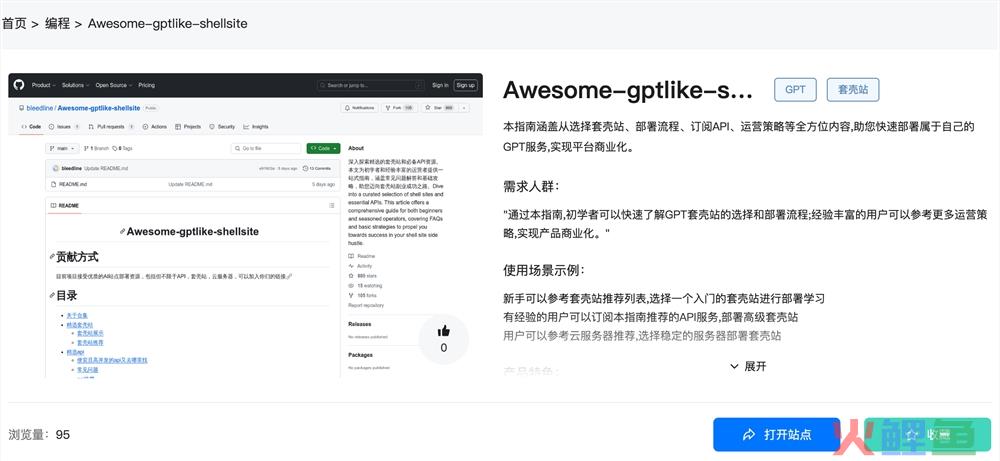Click the GitHub logo in the preview

click(x=19, y=85)
